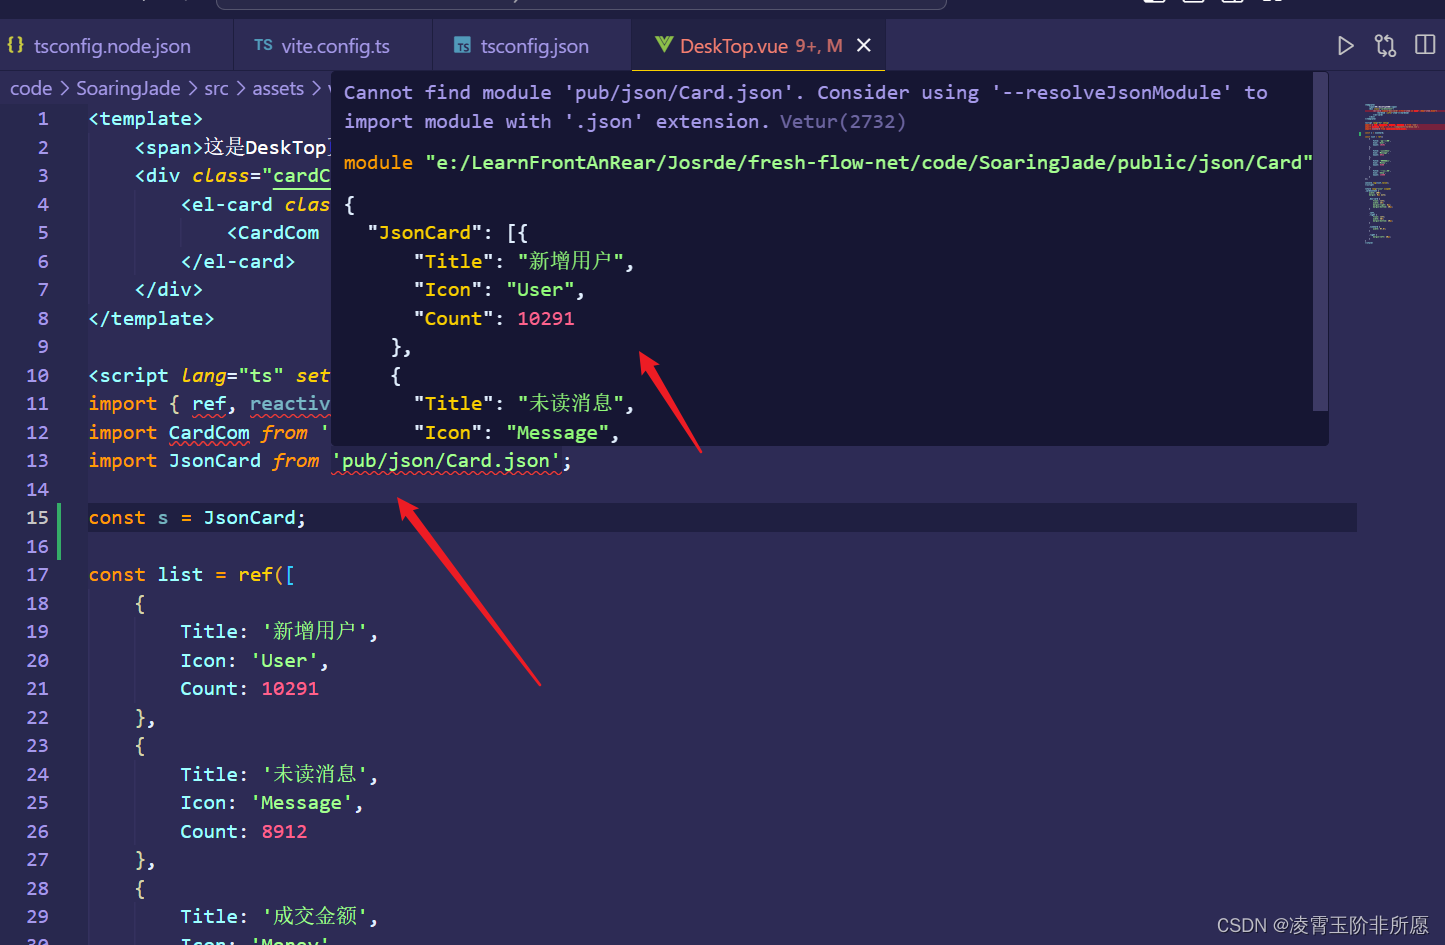
Task: Split the editor with the split icon
Action: click(1425, 45)
